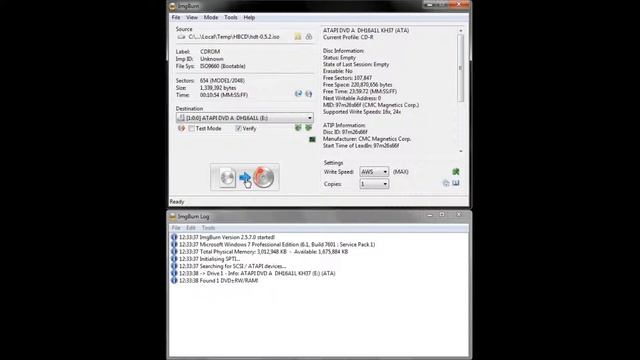Image resolution: width=640 pixels, height=360 pixels.
Task: Click the ImgBurn Log title bar icon
Action: [173, 216]
